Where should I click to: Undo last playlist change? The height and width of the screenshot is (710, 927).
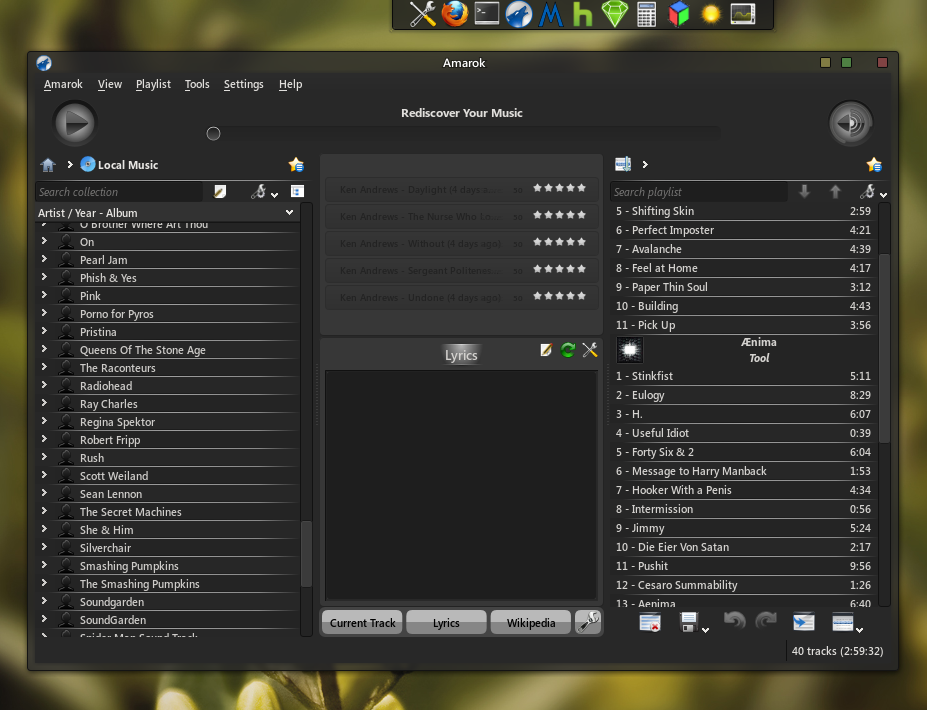[734, 620]
